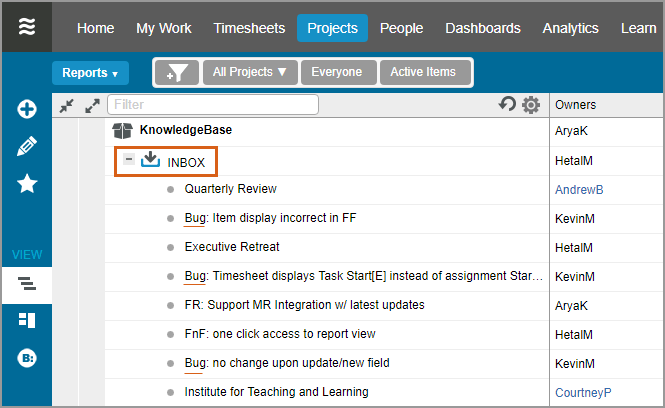Switch to the card board view icon
This screenshot has height=408, width=665.
coord(27,320)
